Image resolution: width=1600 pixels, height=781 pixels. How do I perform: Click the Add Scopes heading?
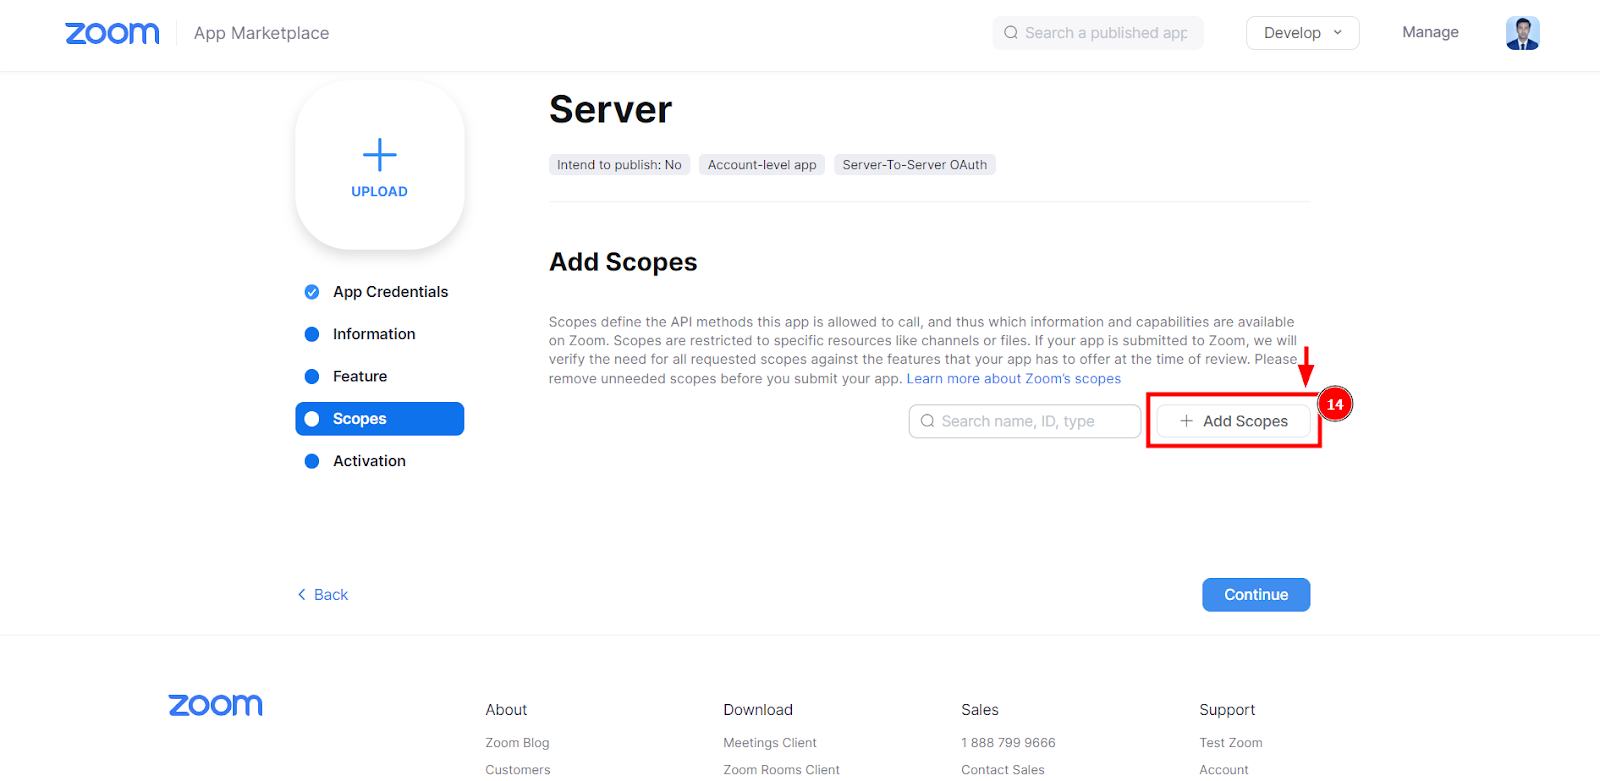tap(623, 262)
